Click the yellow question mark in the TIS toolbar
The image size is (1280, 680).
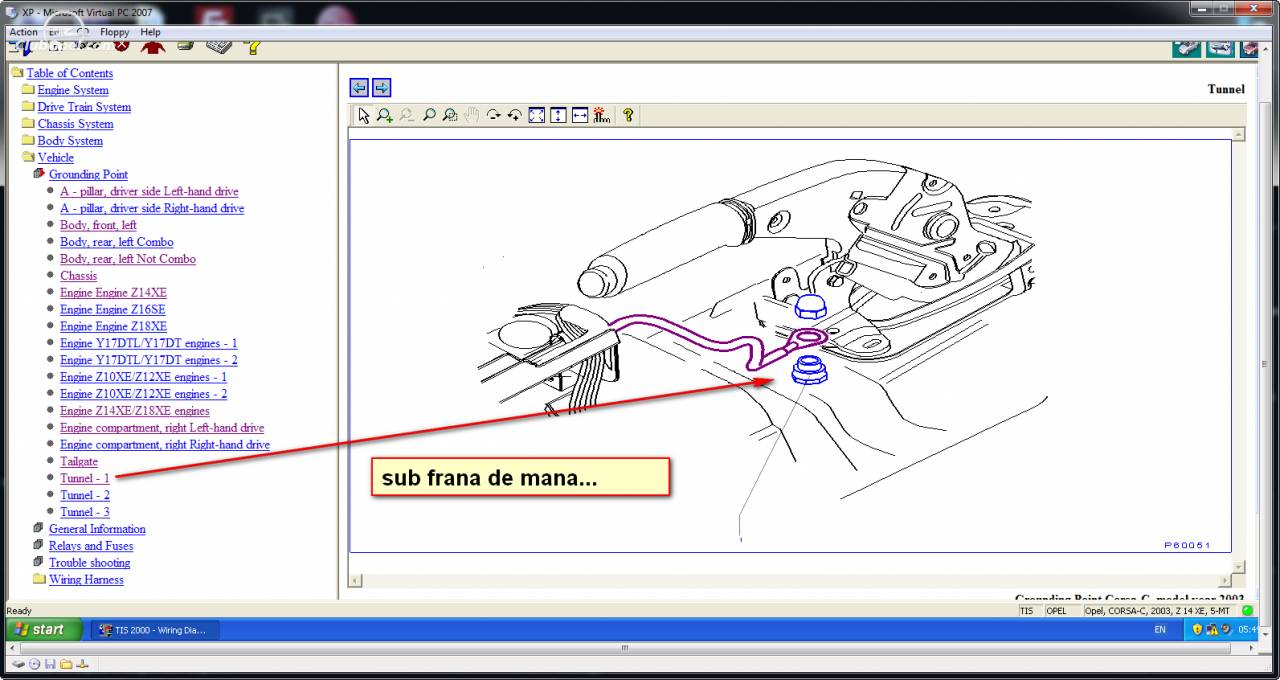coord(252,46)
